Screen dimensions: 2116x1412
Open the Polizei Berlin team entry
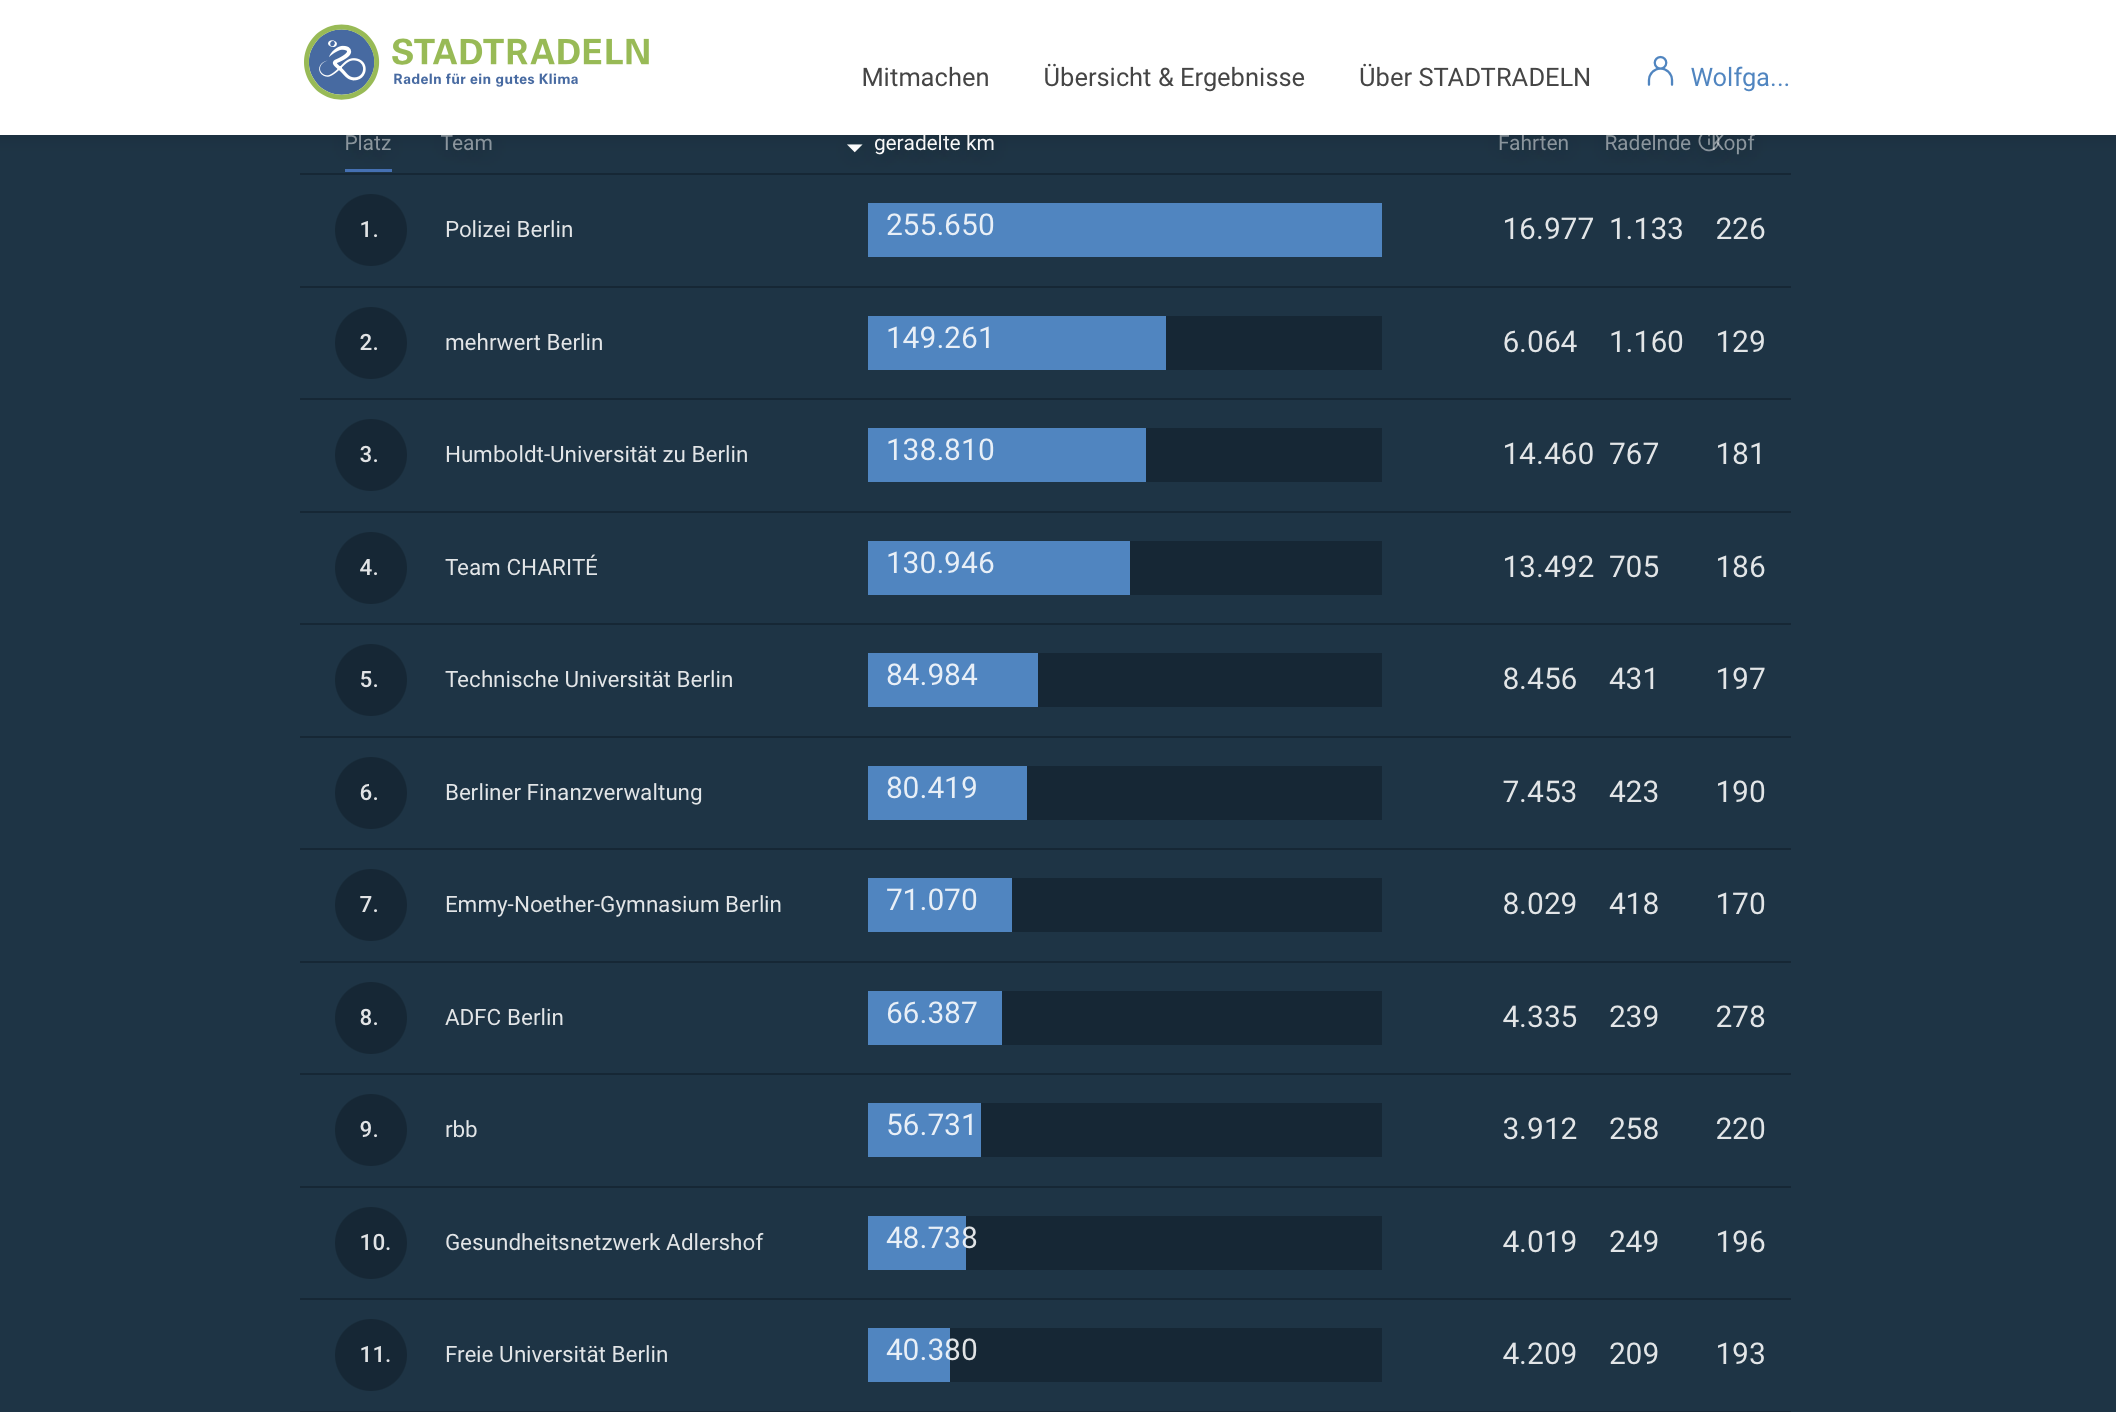(509, 229)
